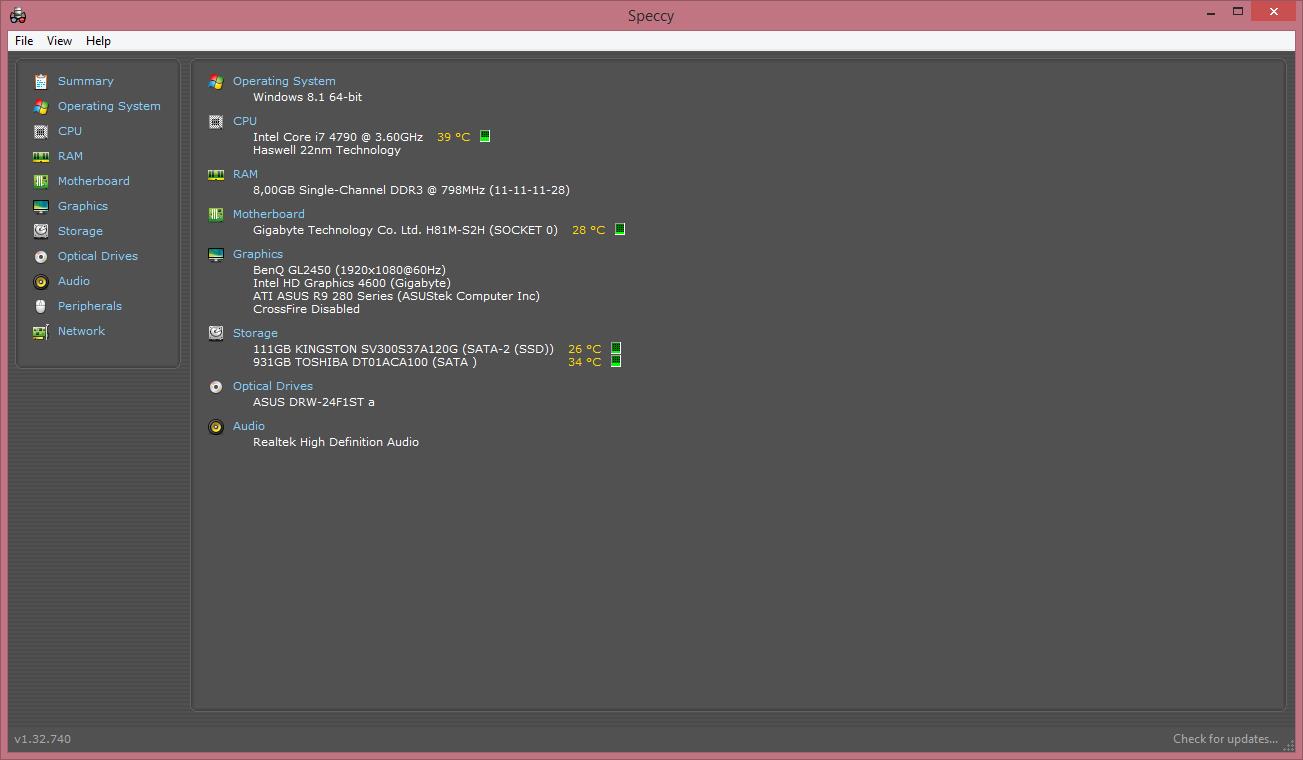View the Graphics sidebar section
Viewport: 1303px width, 760px height.
[83, 206]
